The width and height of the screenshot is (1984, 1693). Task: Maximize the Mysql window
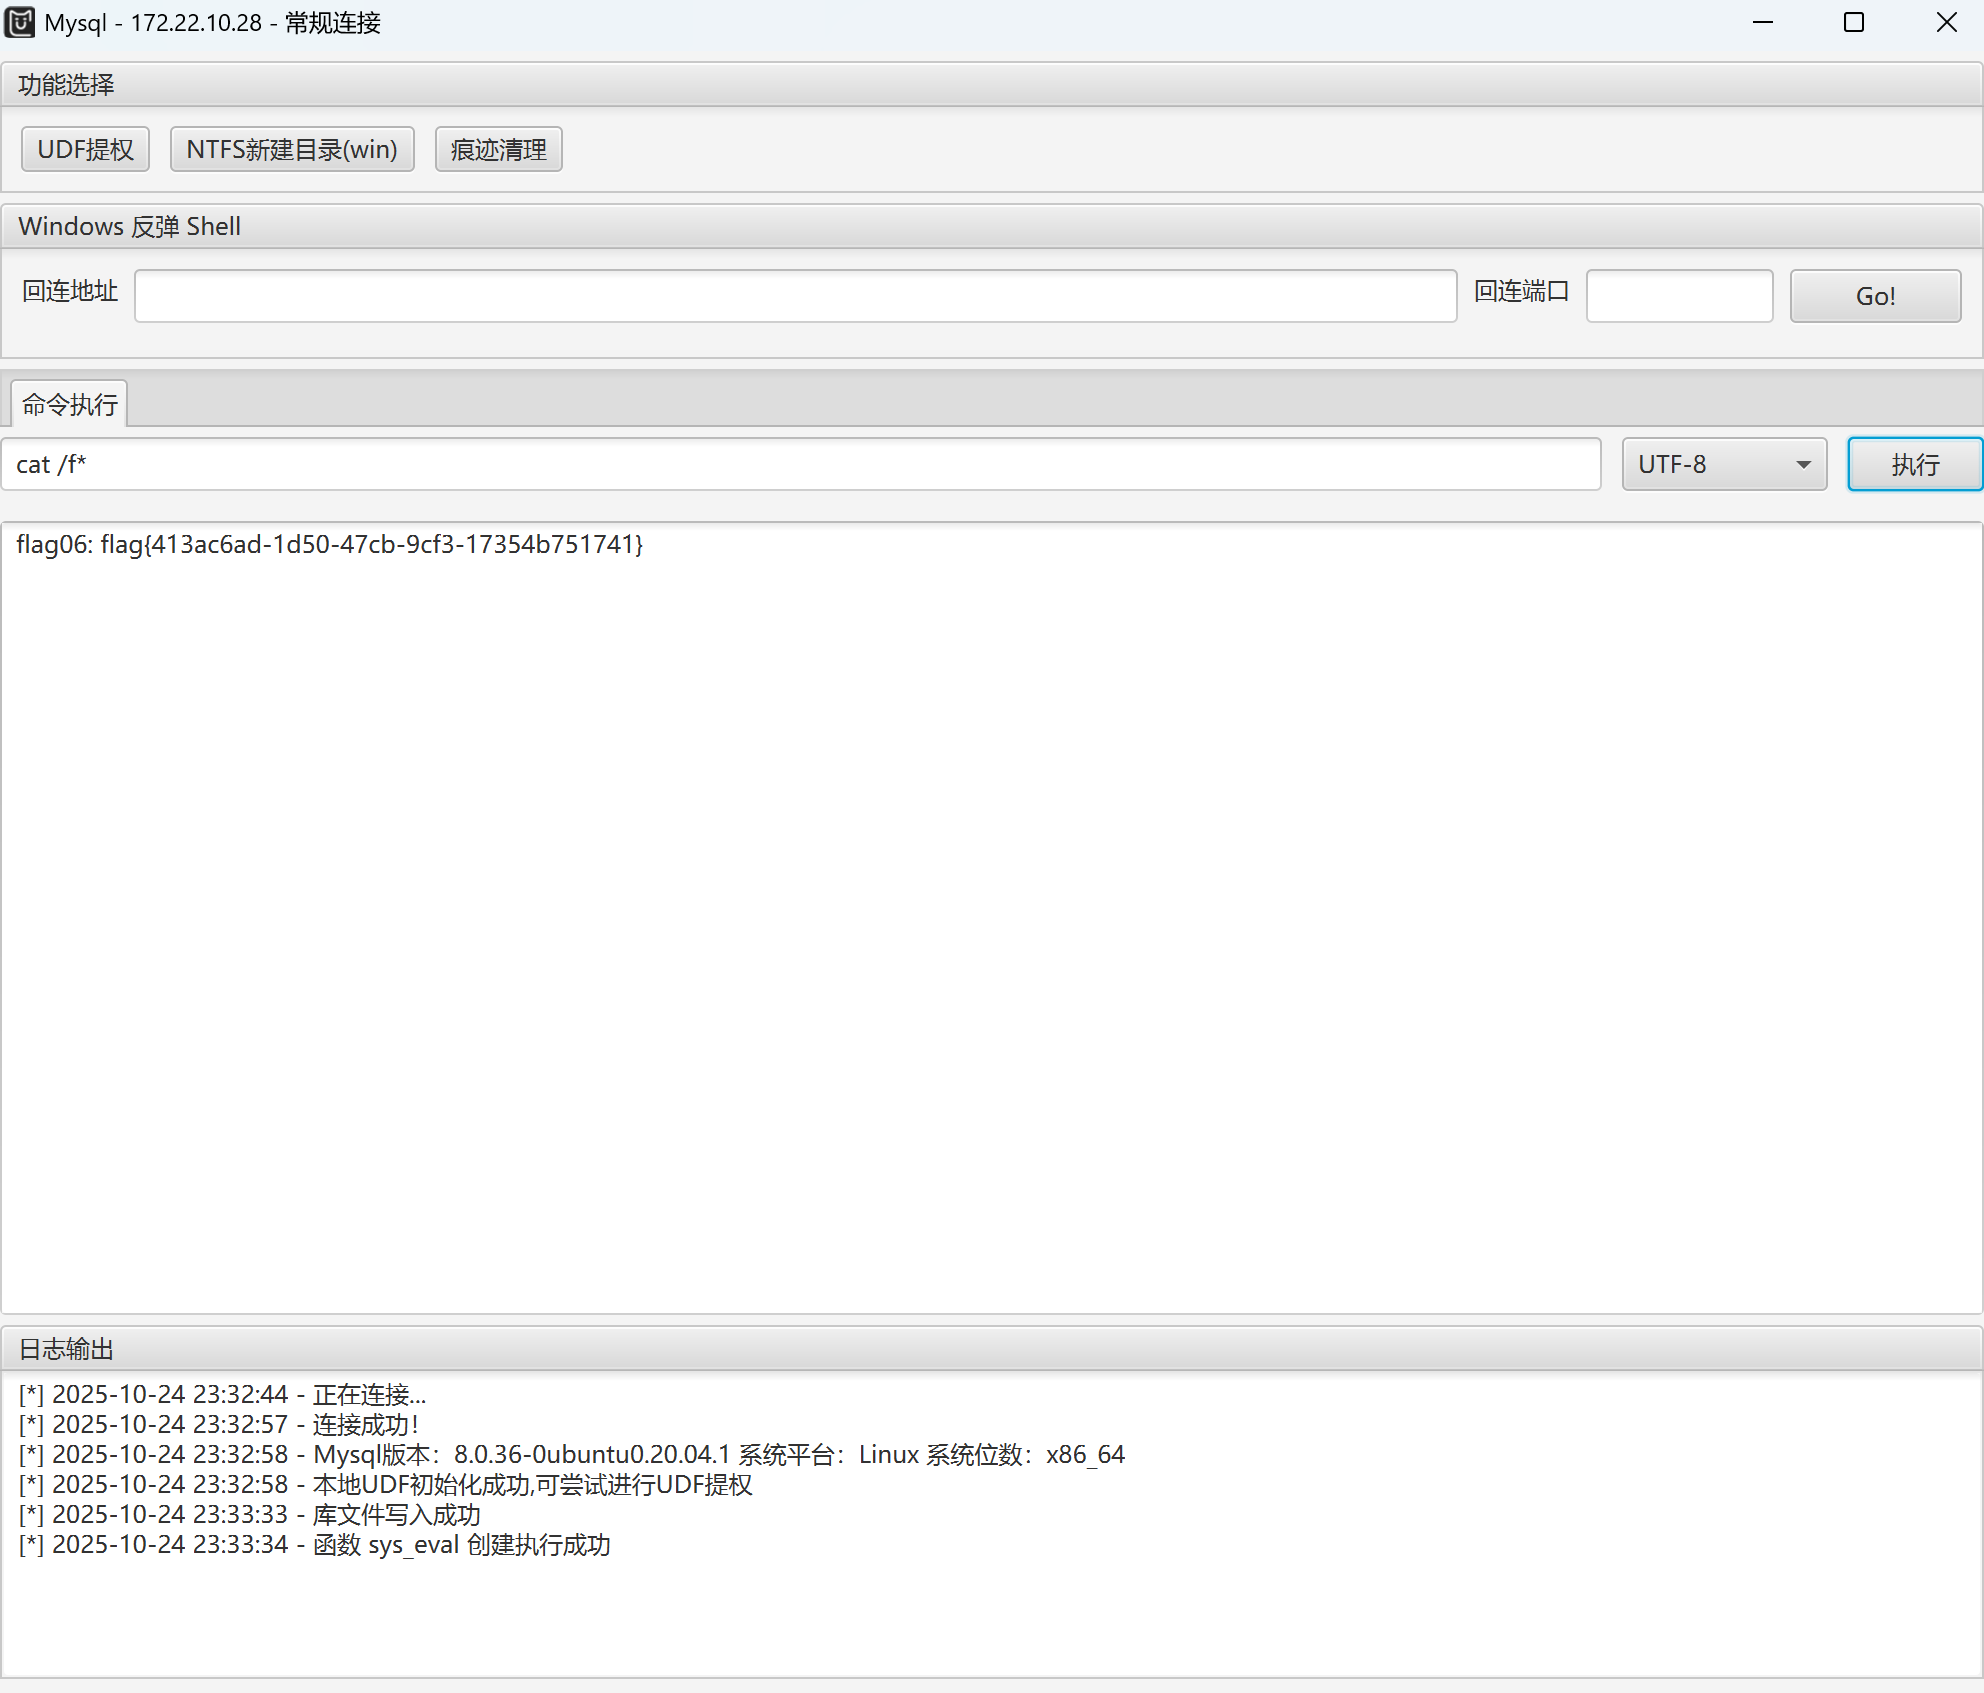pyautogui.click(x=1853, y=22)
